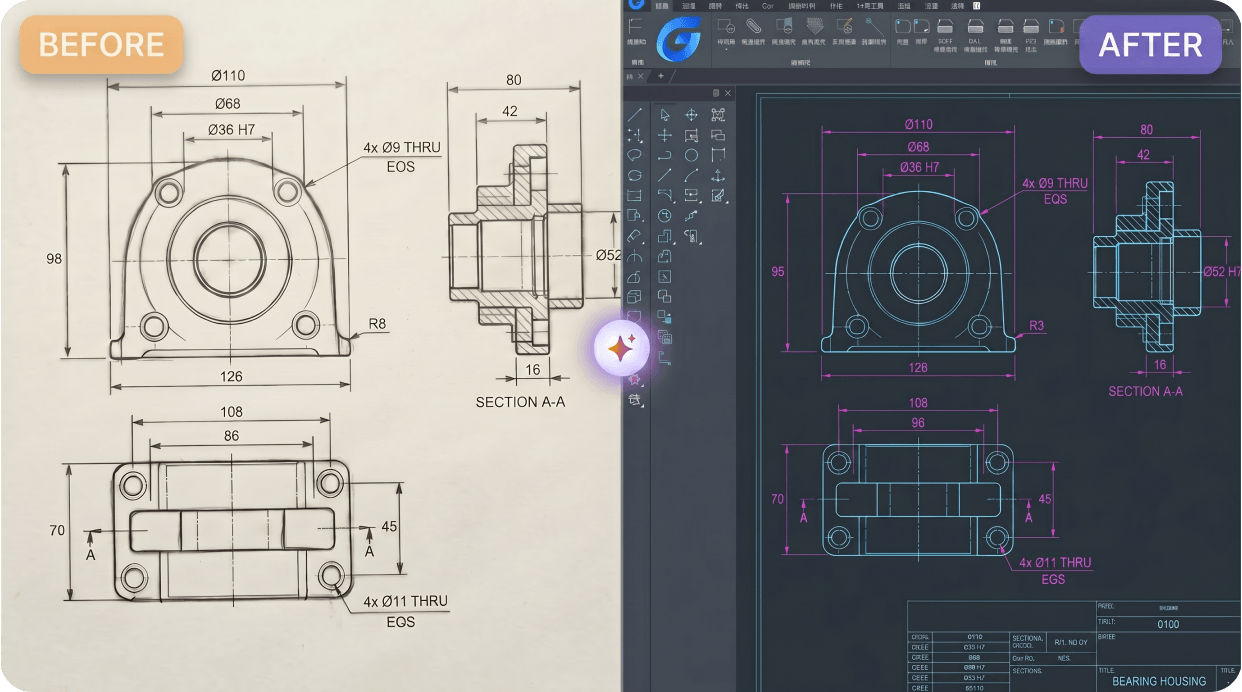
Task: Click the R/1. NO OY title block cell
Action: [1069, 642]
